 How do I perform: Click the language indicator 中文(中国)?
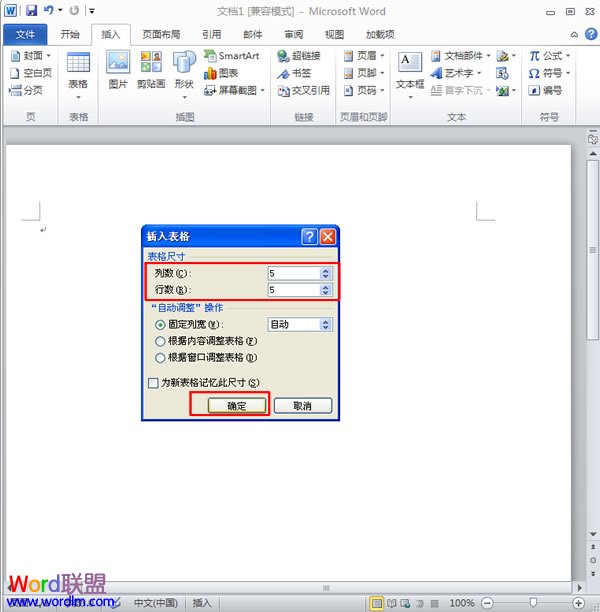[x=155, y=603]
